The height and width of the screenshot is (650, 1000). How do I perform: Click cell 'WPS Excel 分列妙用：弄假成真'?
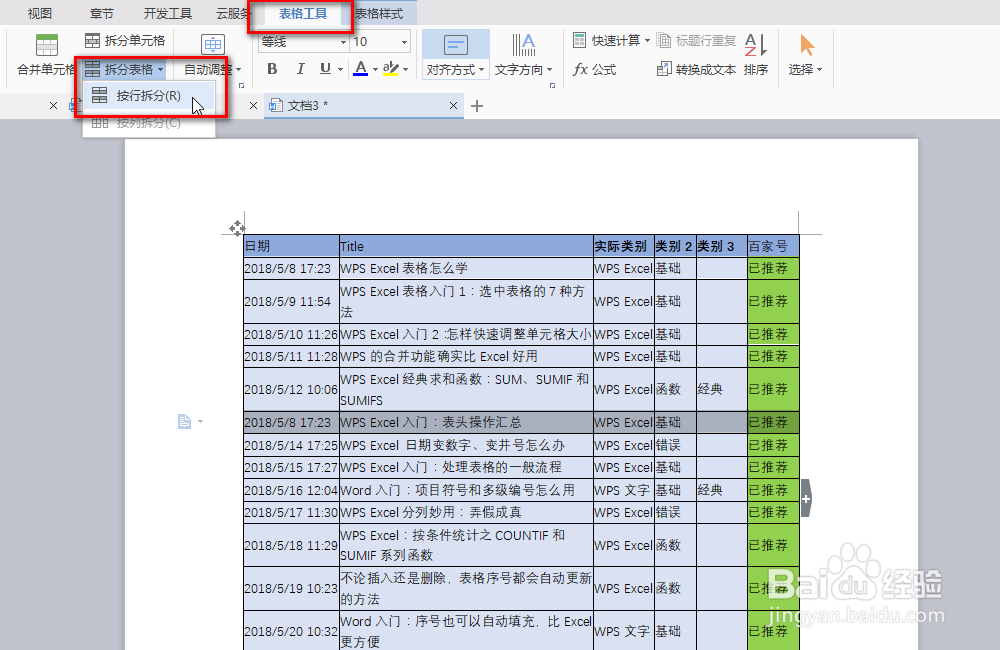(x=466, y=512)
